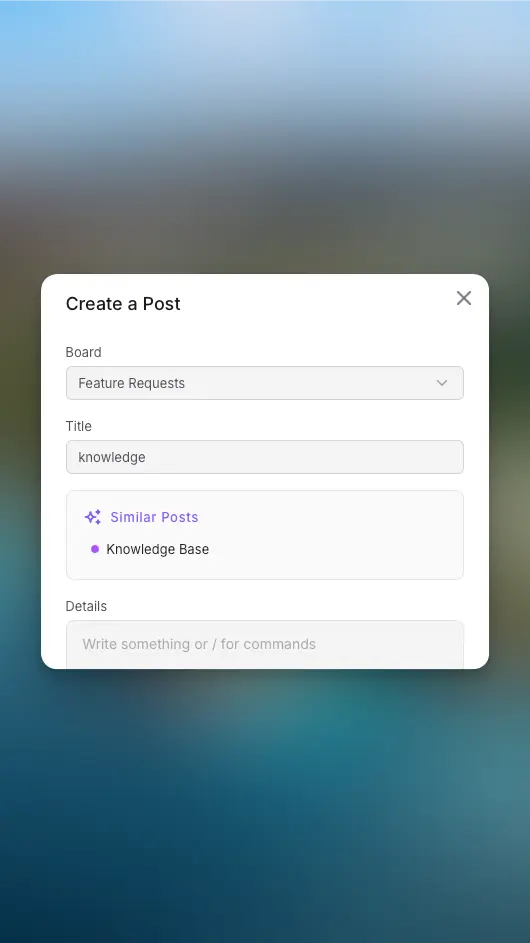Click the purple bullet next to Knowledge Base
Screen dimensions: 530x943
(94, 549)
